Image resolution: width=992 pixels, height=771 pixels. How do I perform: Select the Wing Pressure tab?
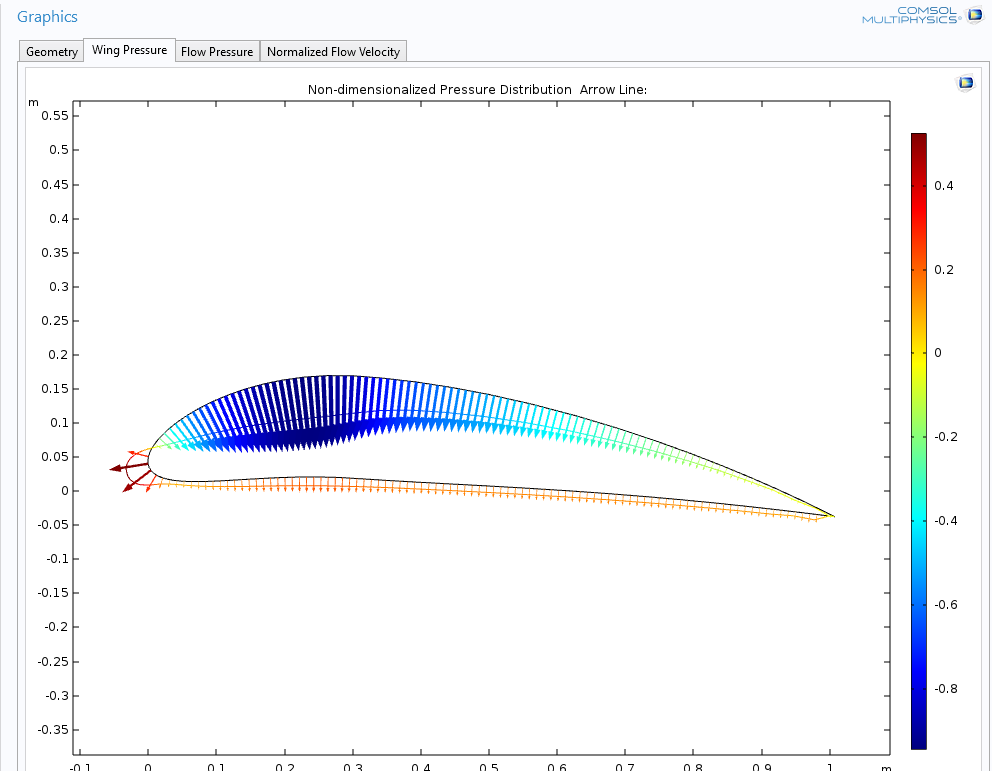(x=130, y=50)
